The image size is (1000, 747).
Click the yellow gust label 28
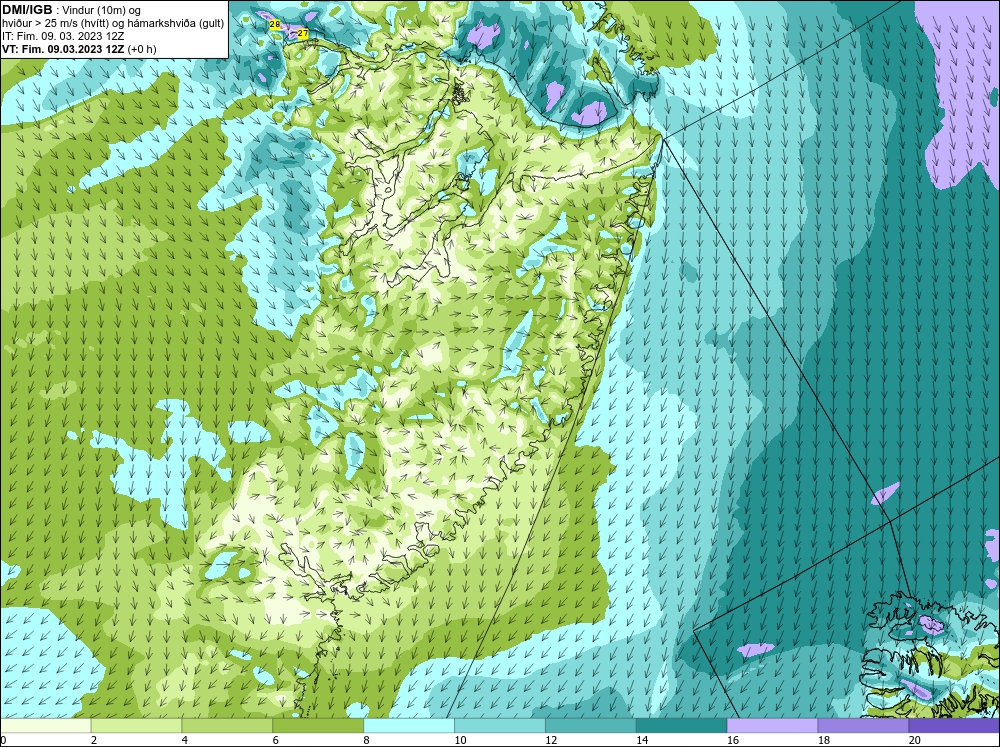pyautogui.click(x=275, y=24)
